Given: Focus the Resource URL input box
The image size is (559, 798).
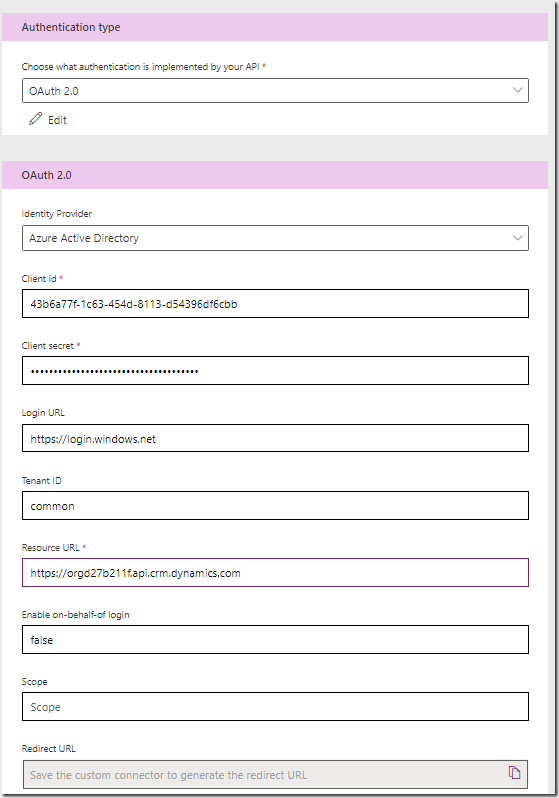Looking at the screenshot, I should [x=275, y=573].
